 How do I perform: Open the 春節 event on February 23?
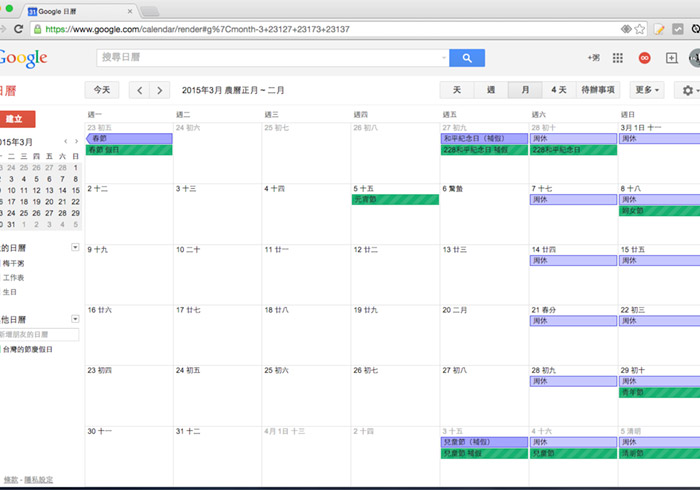(129, 138)
